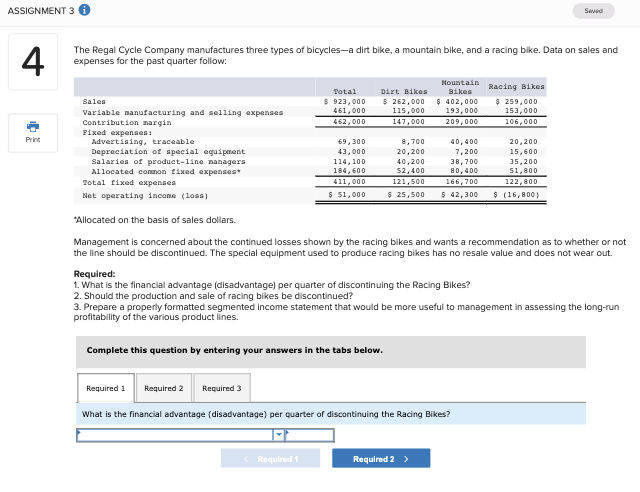The image size is (640, 492).
Task: Select the Dirt Bikes sales $ 262,000
Action: pos(403,102)
